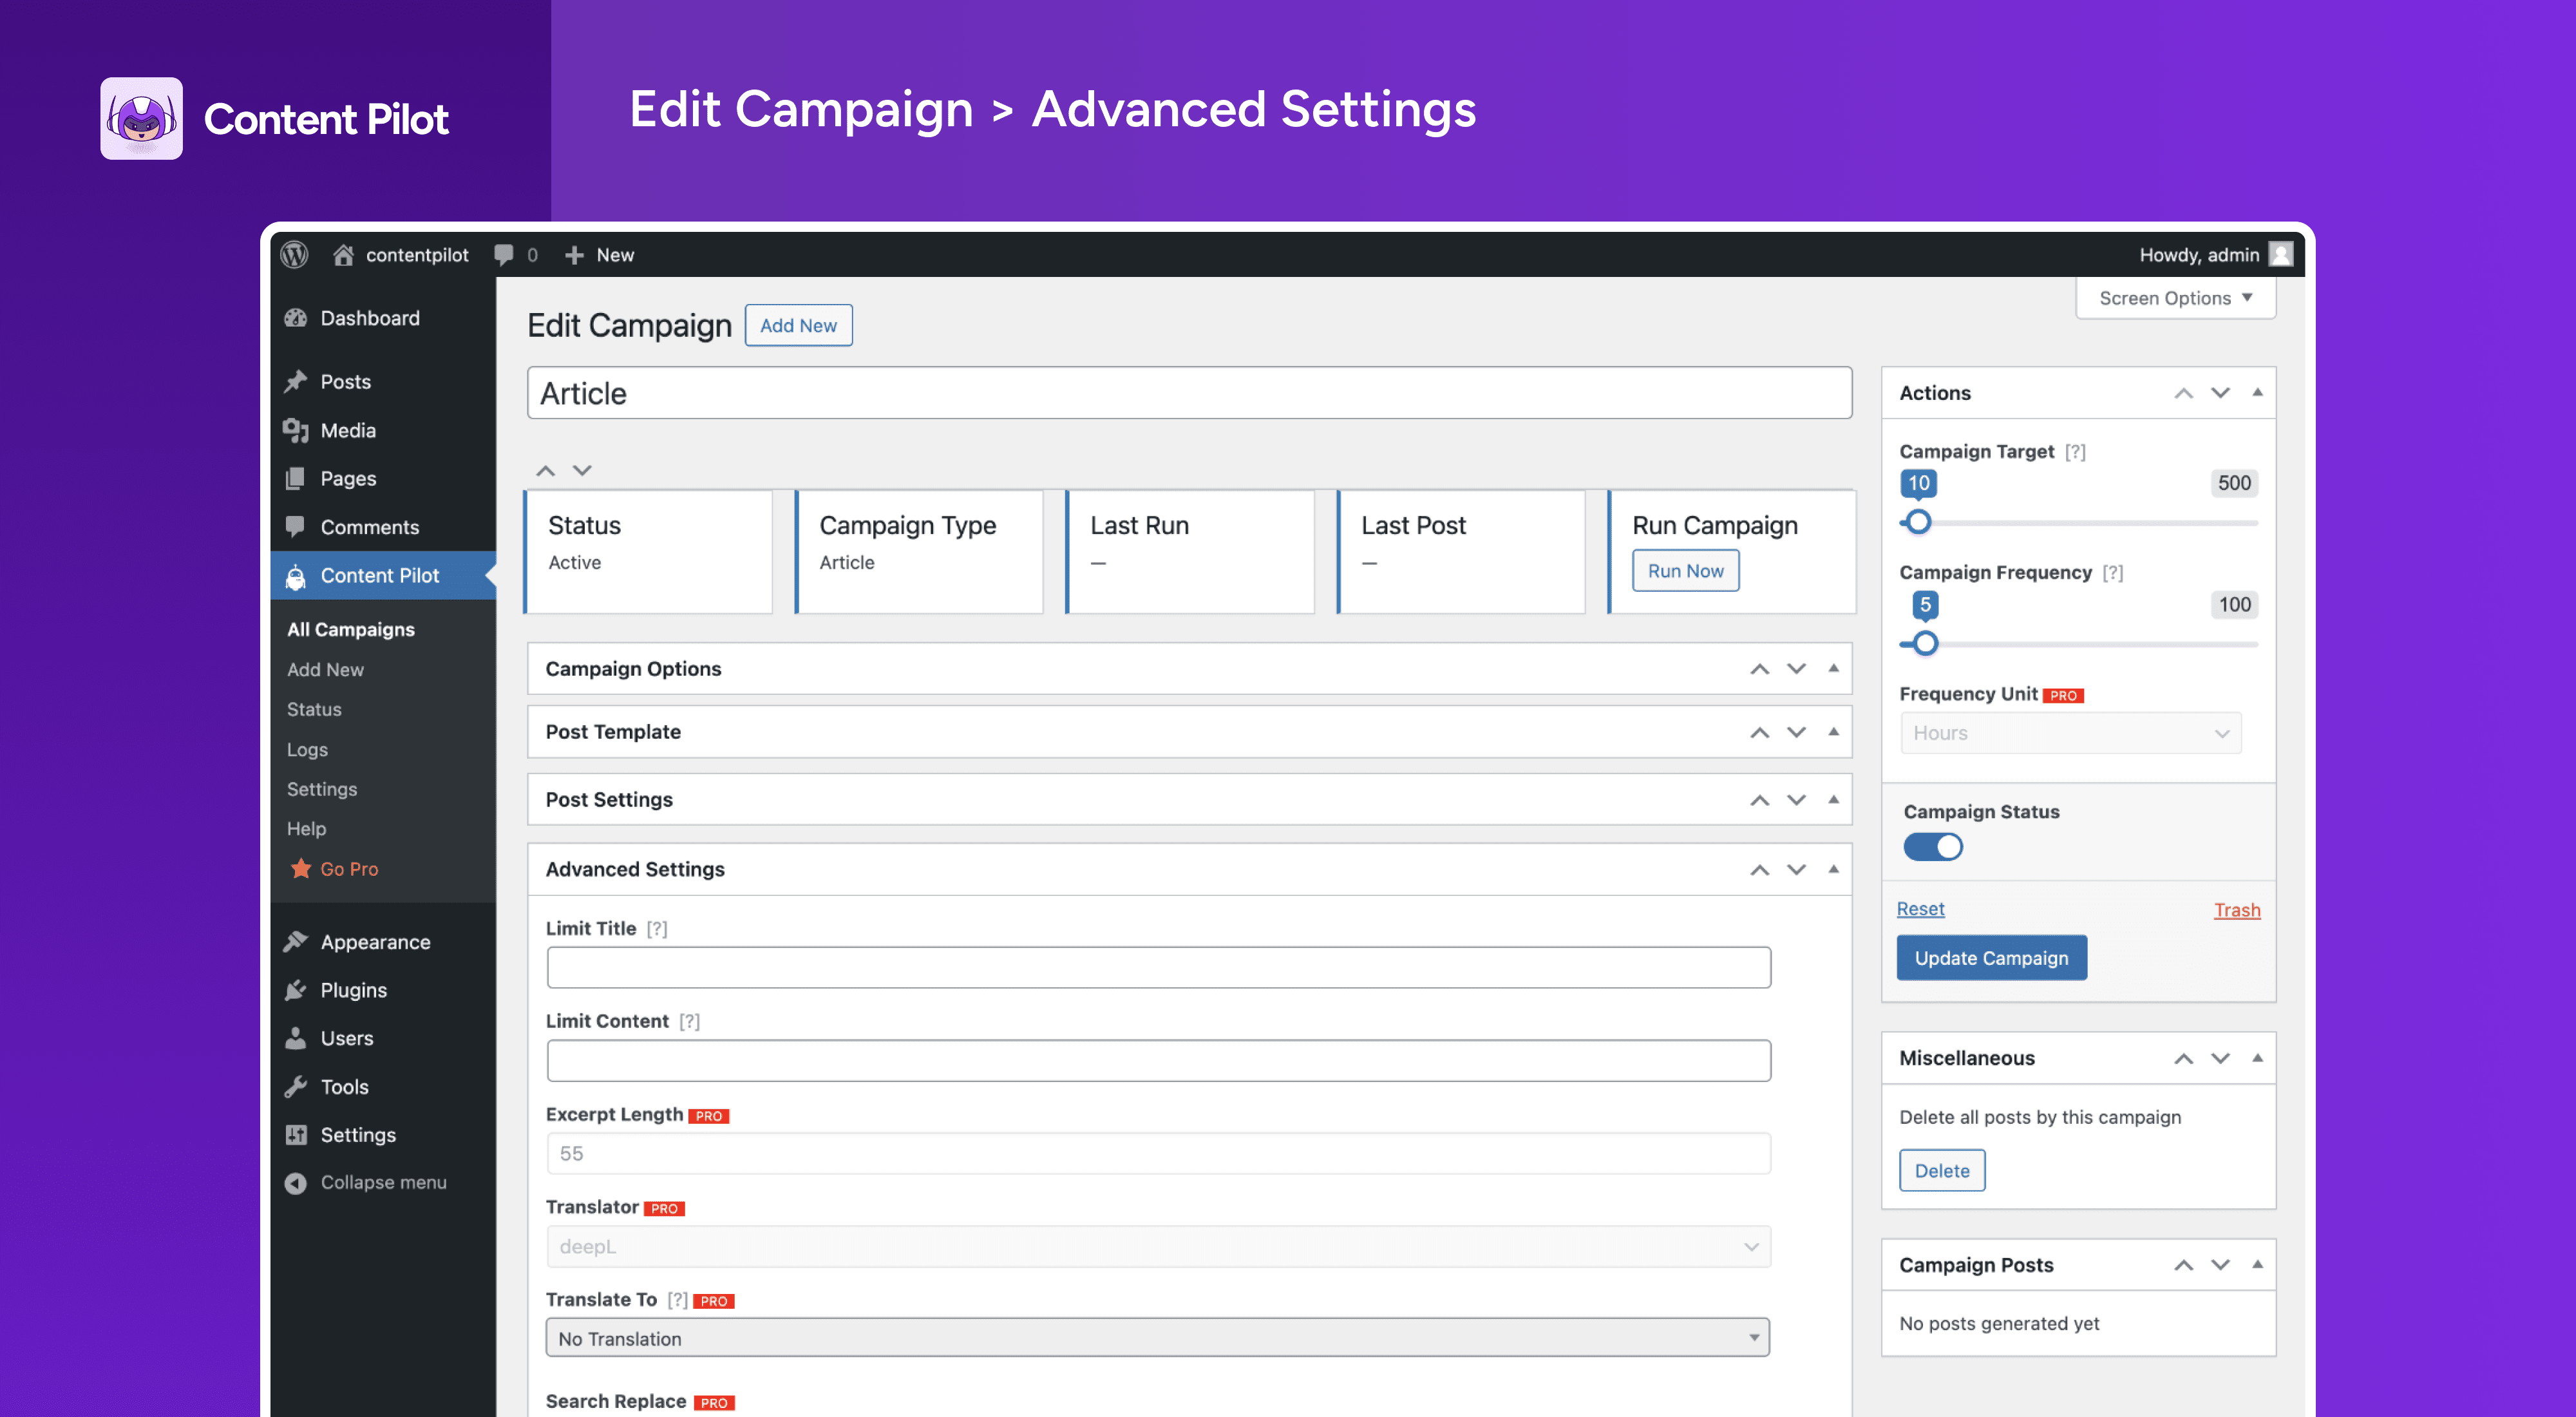Click the Plugins plug icon

[x=295, y=990]
